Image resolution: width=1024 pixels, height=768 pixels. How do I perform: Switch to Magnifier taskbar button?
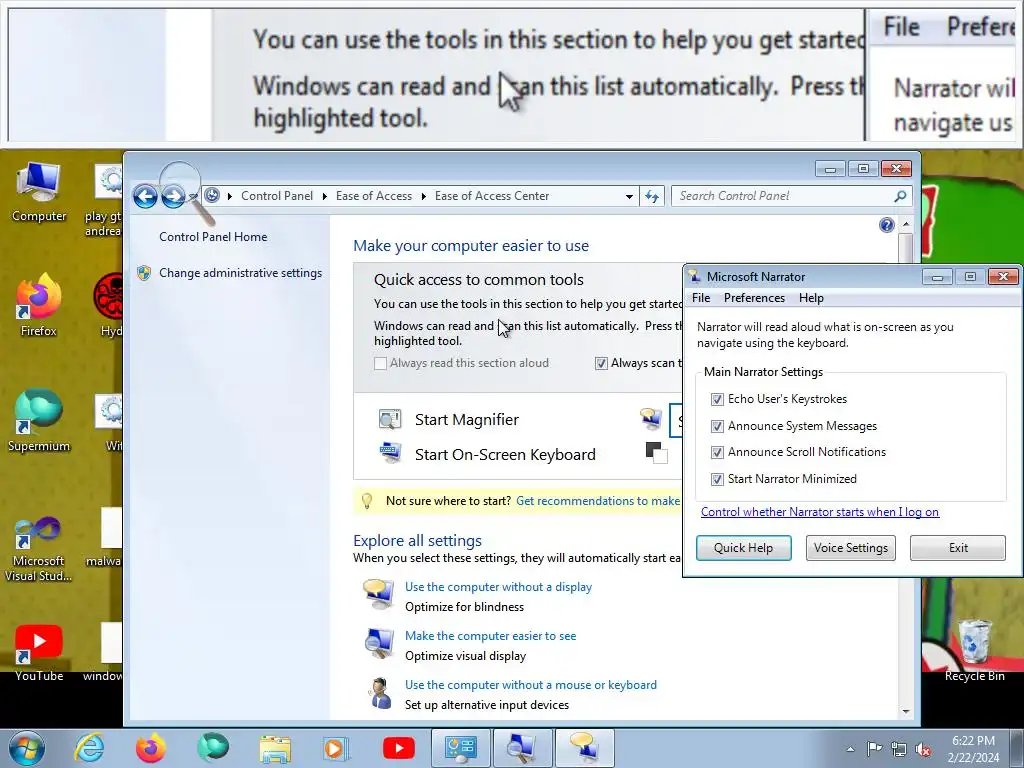[522, 748]
